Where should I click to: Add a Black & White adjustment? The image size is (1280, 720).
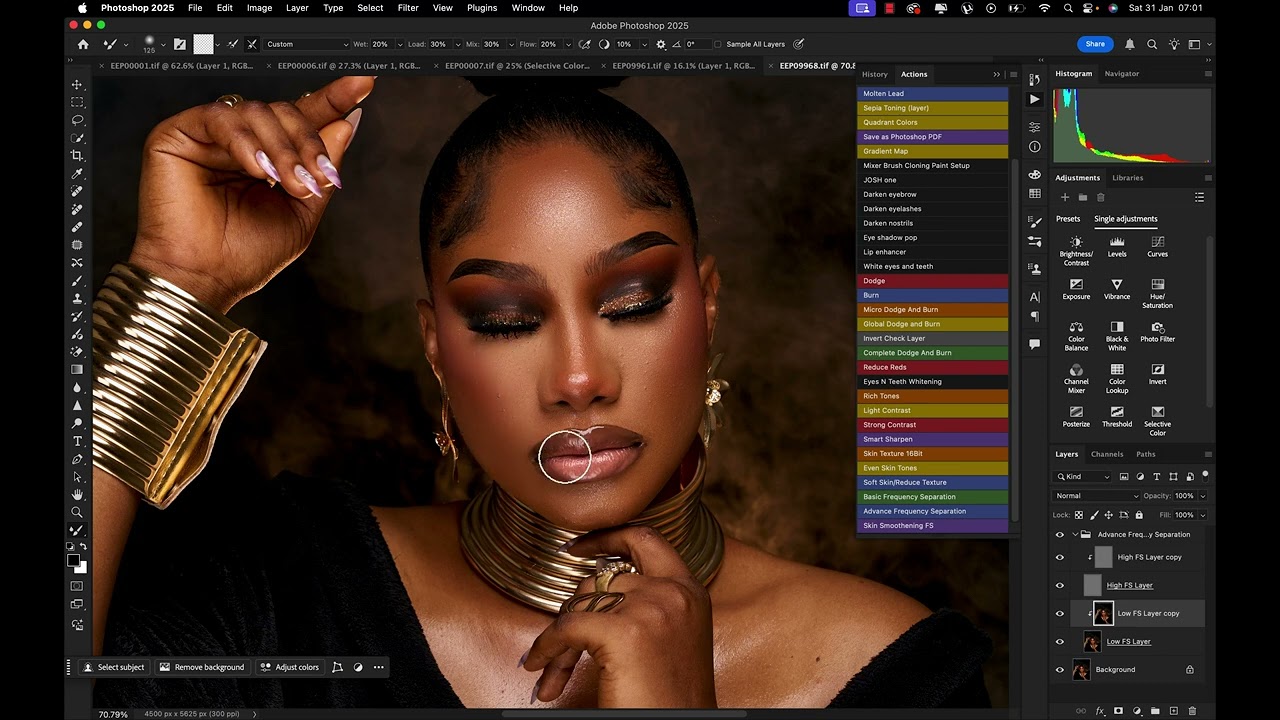(1117, 336)
